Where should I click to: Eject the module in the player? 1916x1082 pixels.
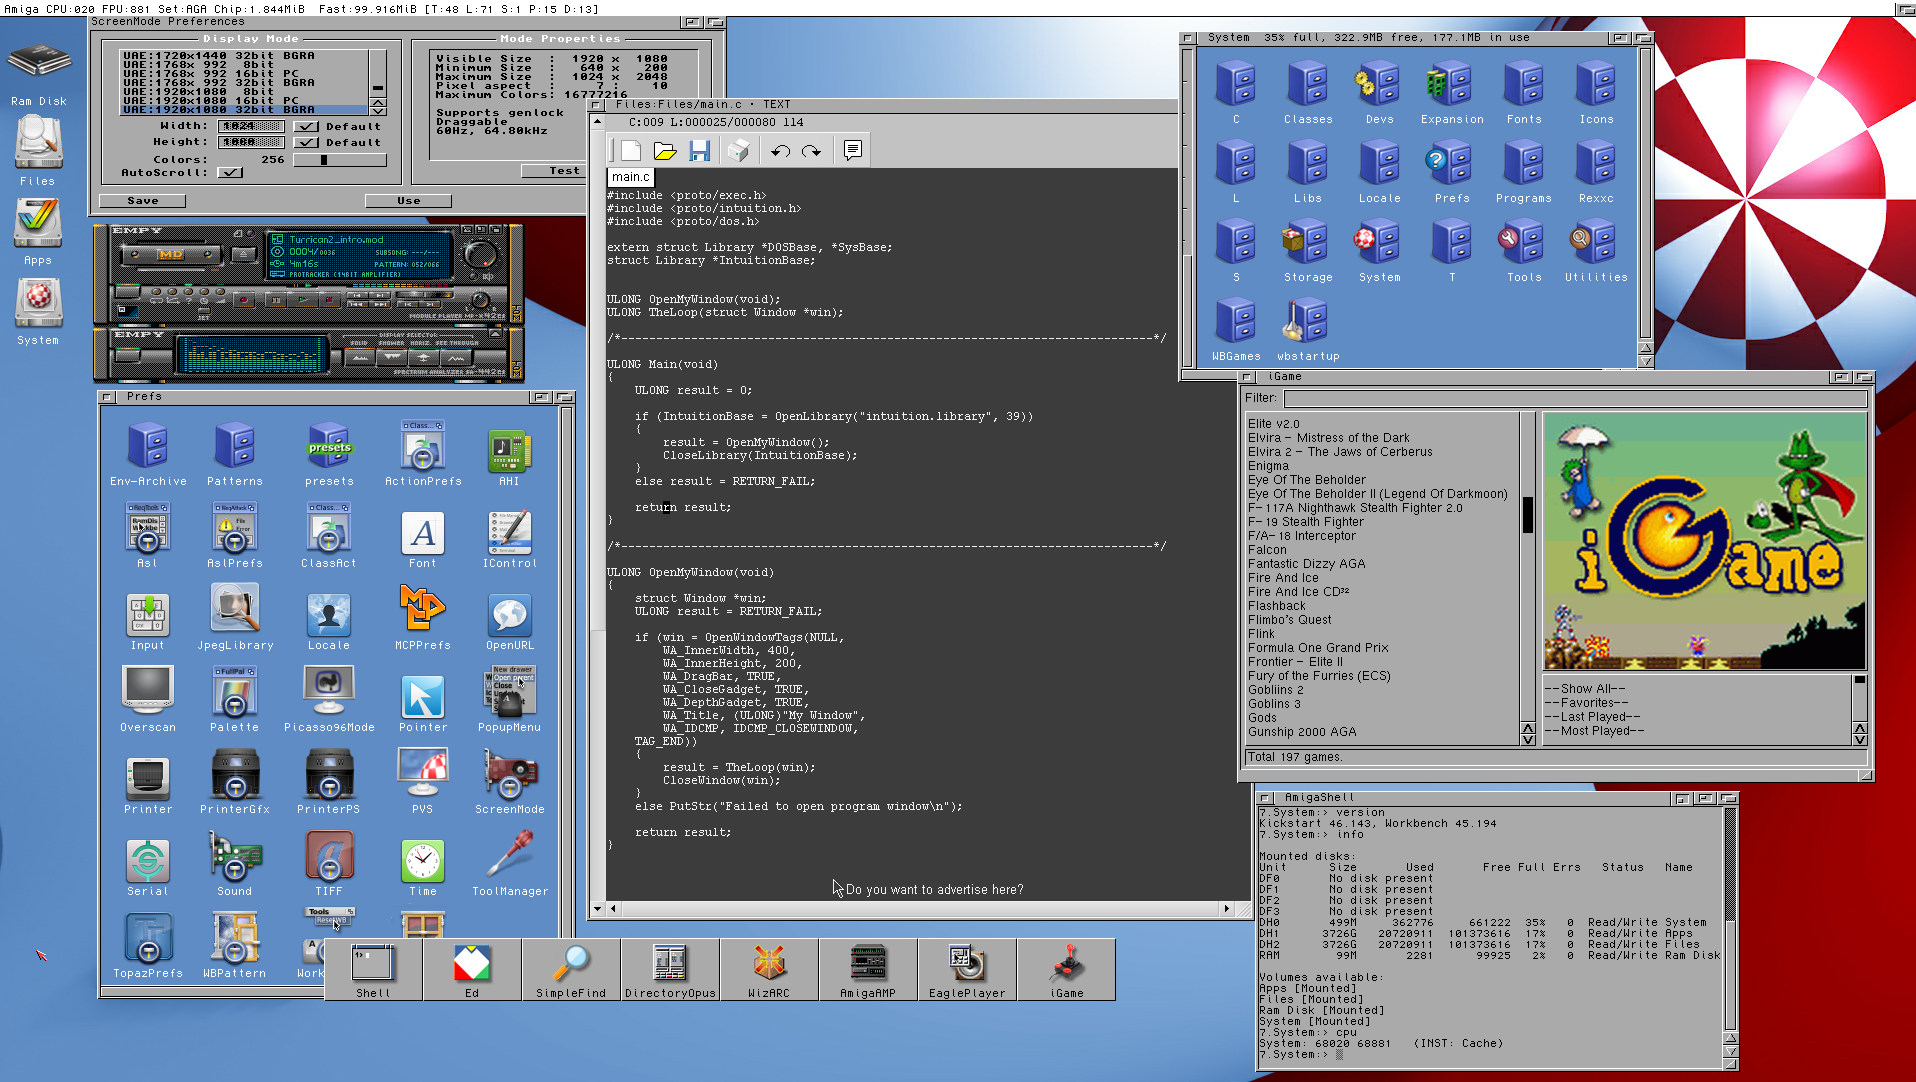tap(243, 254)
